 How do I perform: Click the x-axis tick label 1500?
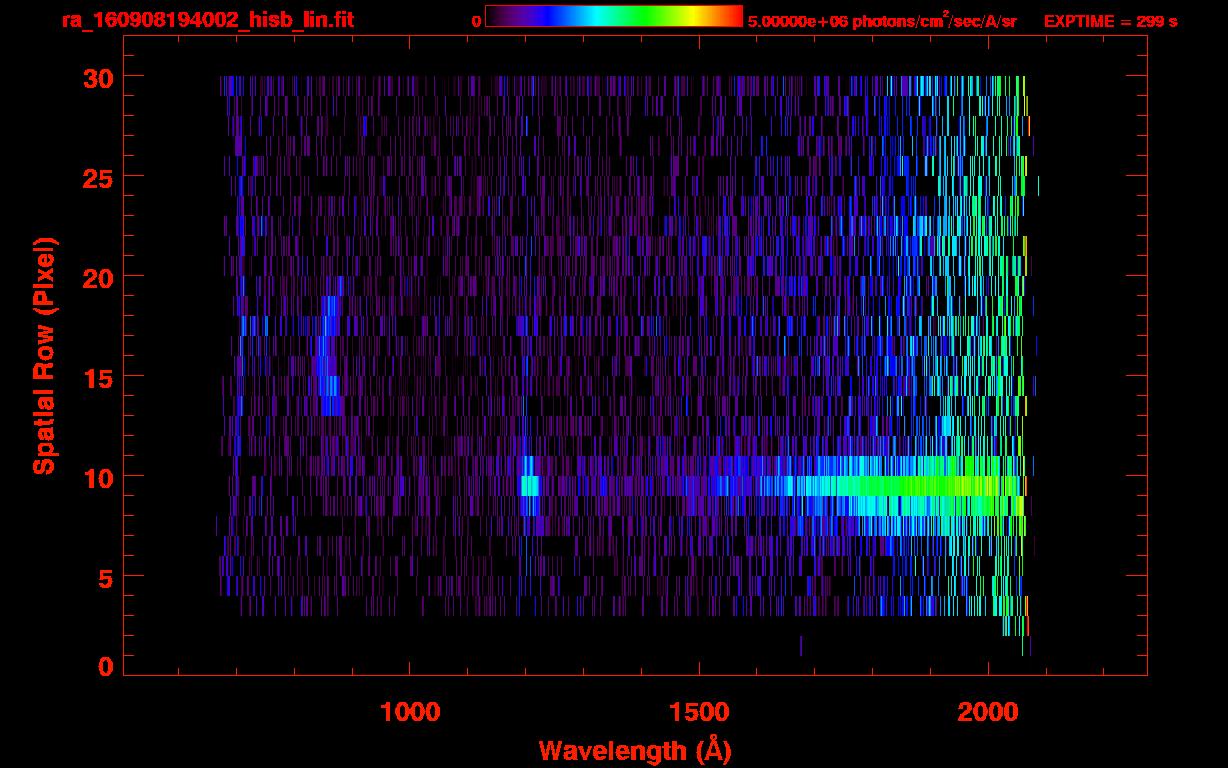pos(699,712)
